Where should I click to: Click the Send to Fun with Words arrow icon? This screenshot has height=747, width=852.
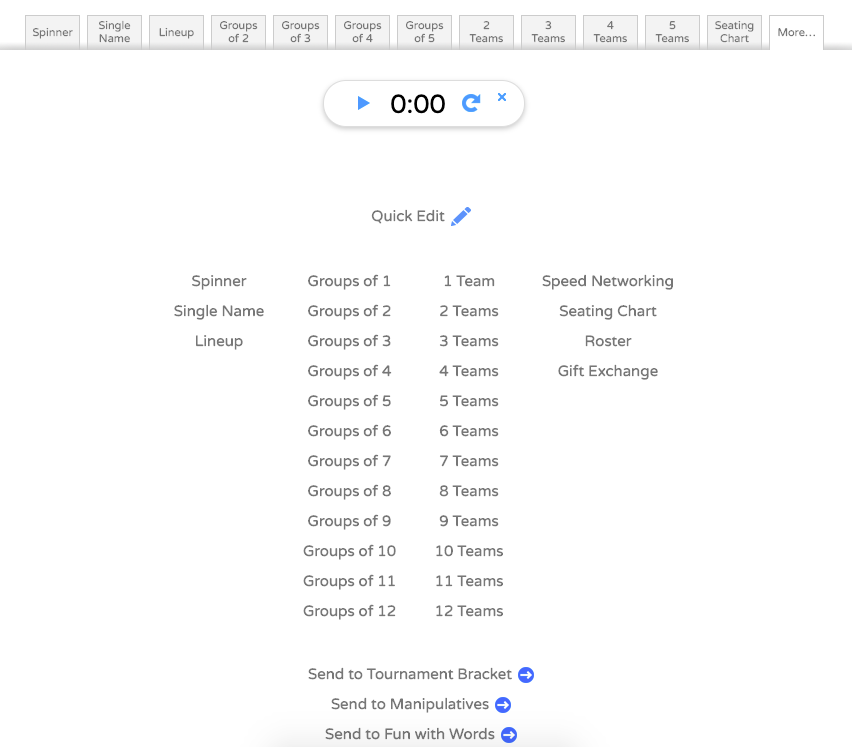[509, 735]
